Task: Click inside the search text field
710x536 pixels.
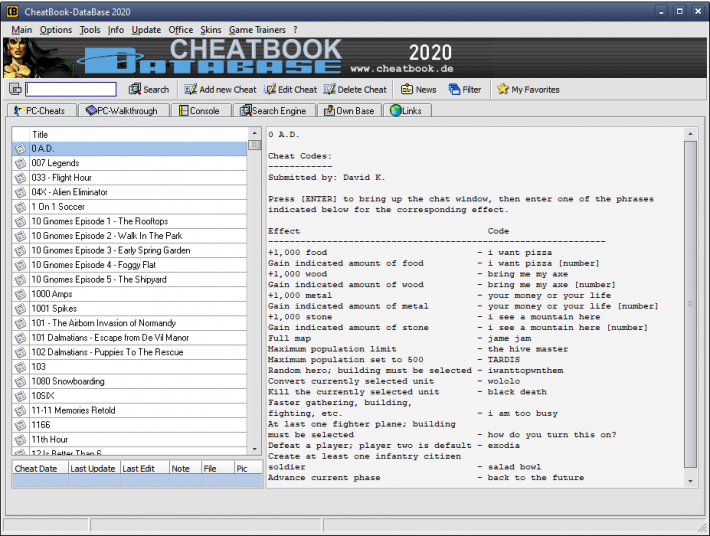Action: (x=71, y=89)
